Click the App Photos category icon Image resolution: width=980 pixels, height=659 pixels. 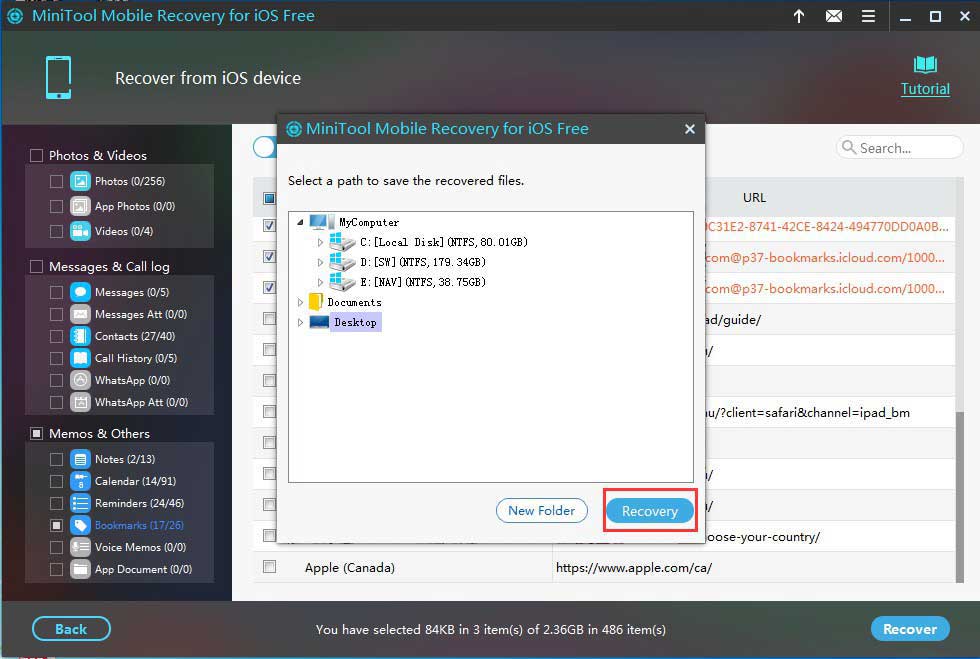point(81,206)
